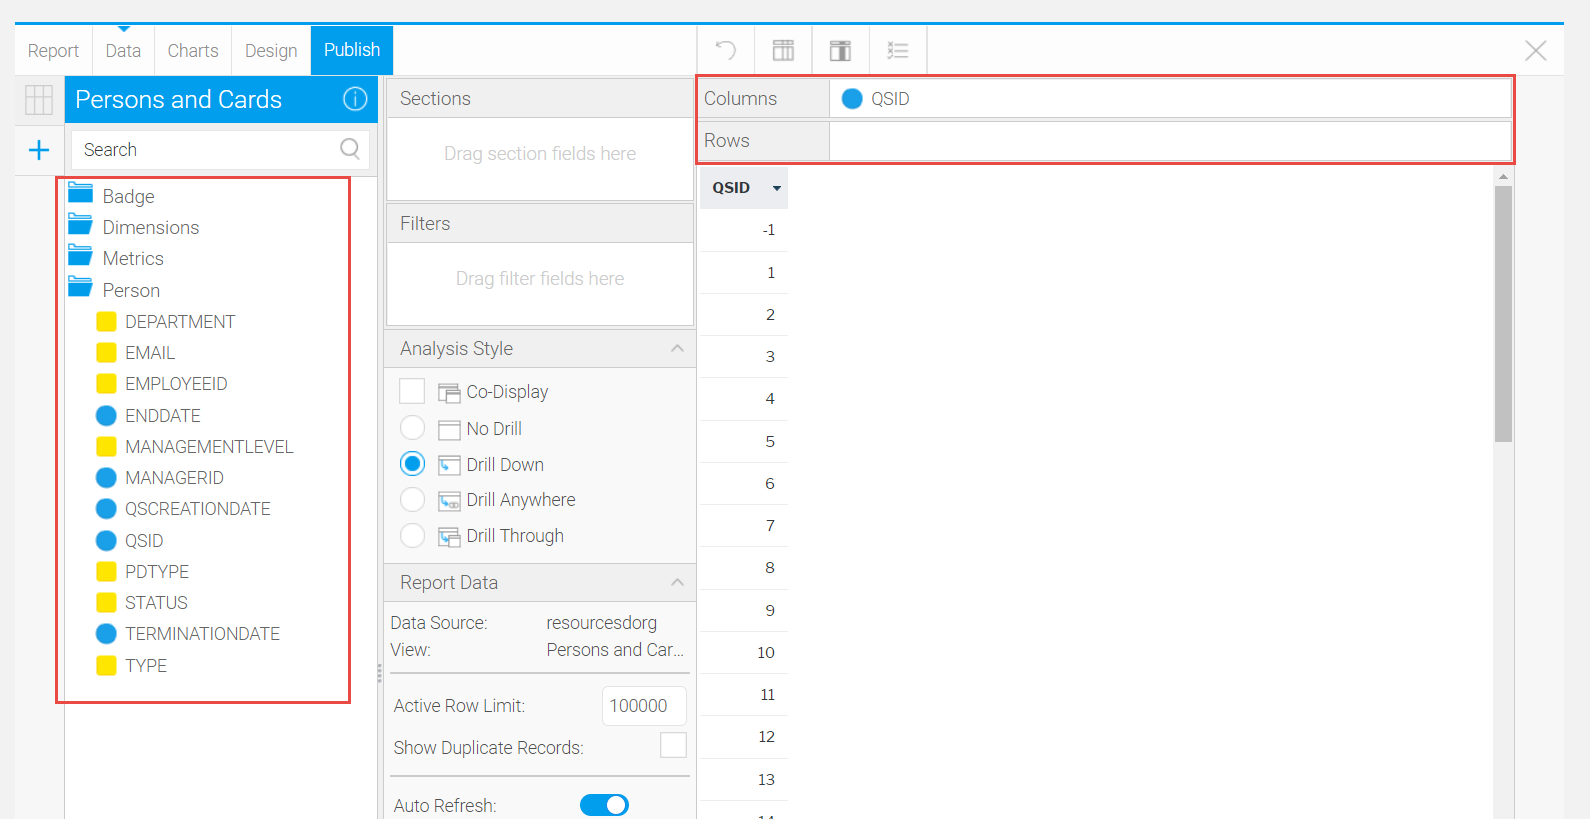The height and width of the screenshot is (819, 1590).
Task: Select the QSCREATIONDATE field
Action: [183, 508]
